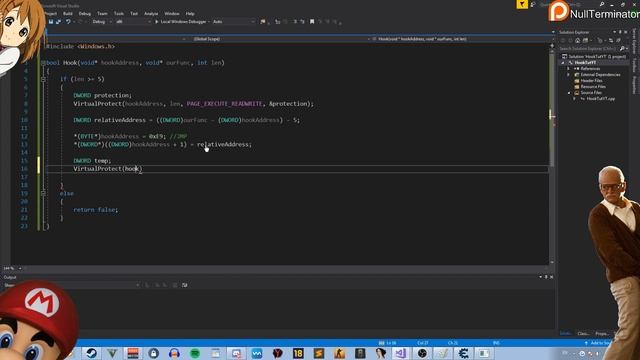Click on 'return false;' code line
Screen dimensions: 640x360
(x=96, y=209)
